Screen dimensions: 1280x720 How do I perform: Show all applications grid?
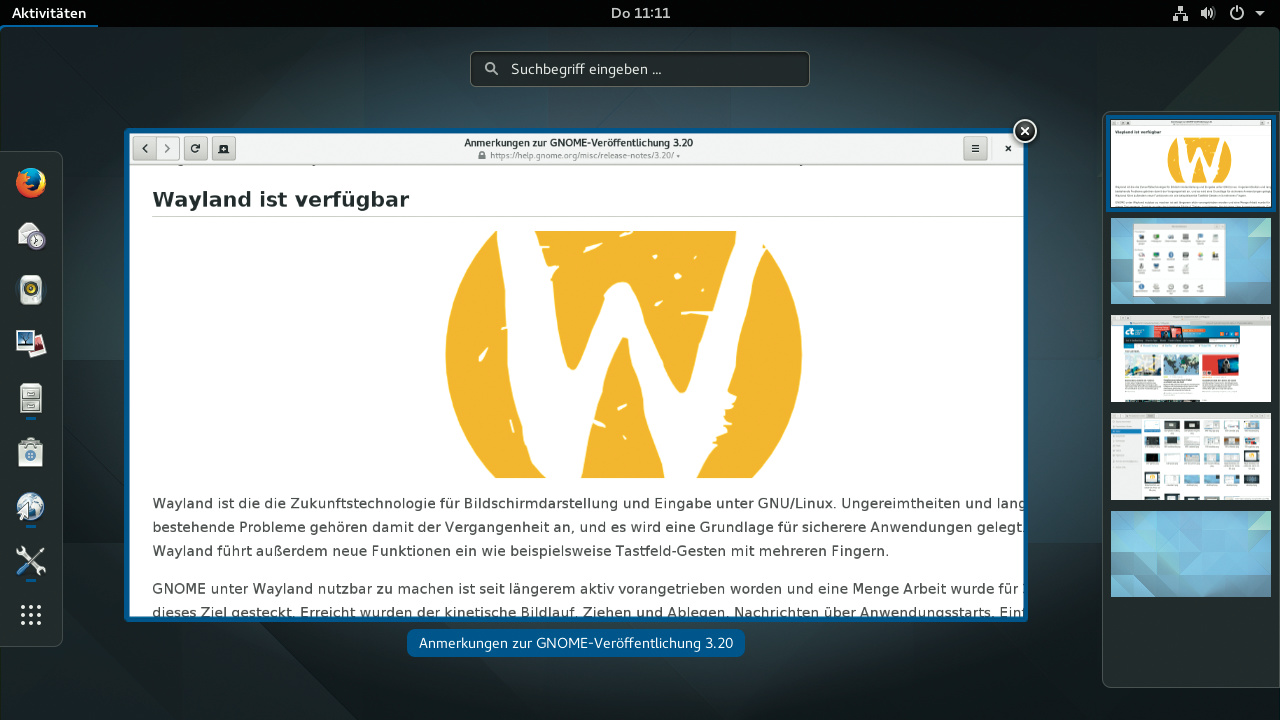pyautogui.click(x=31, y=615)
